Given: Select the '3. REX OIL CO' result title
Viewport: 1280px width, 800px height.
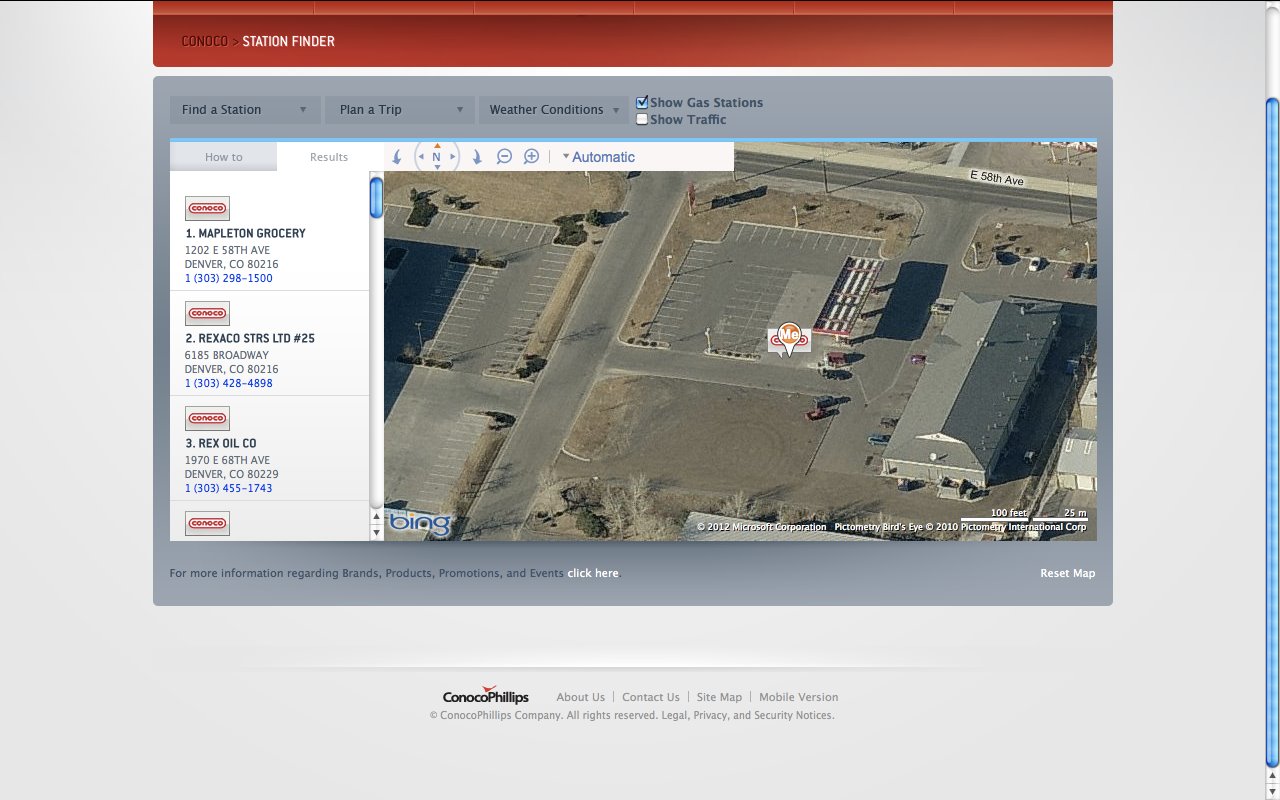Looking at the screenshot, I should [x=220, y=443].
